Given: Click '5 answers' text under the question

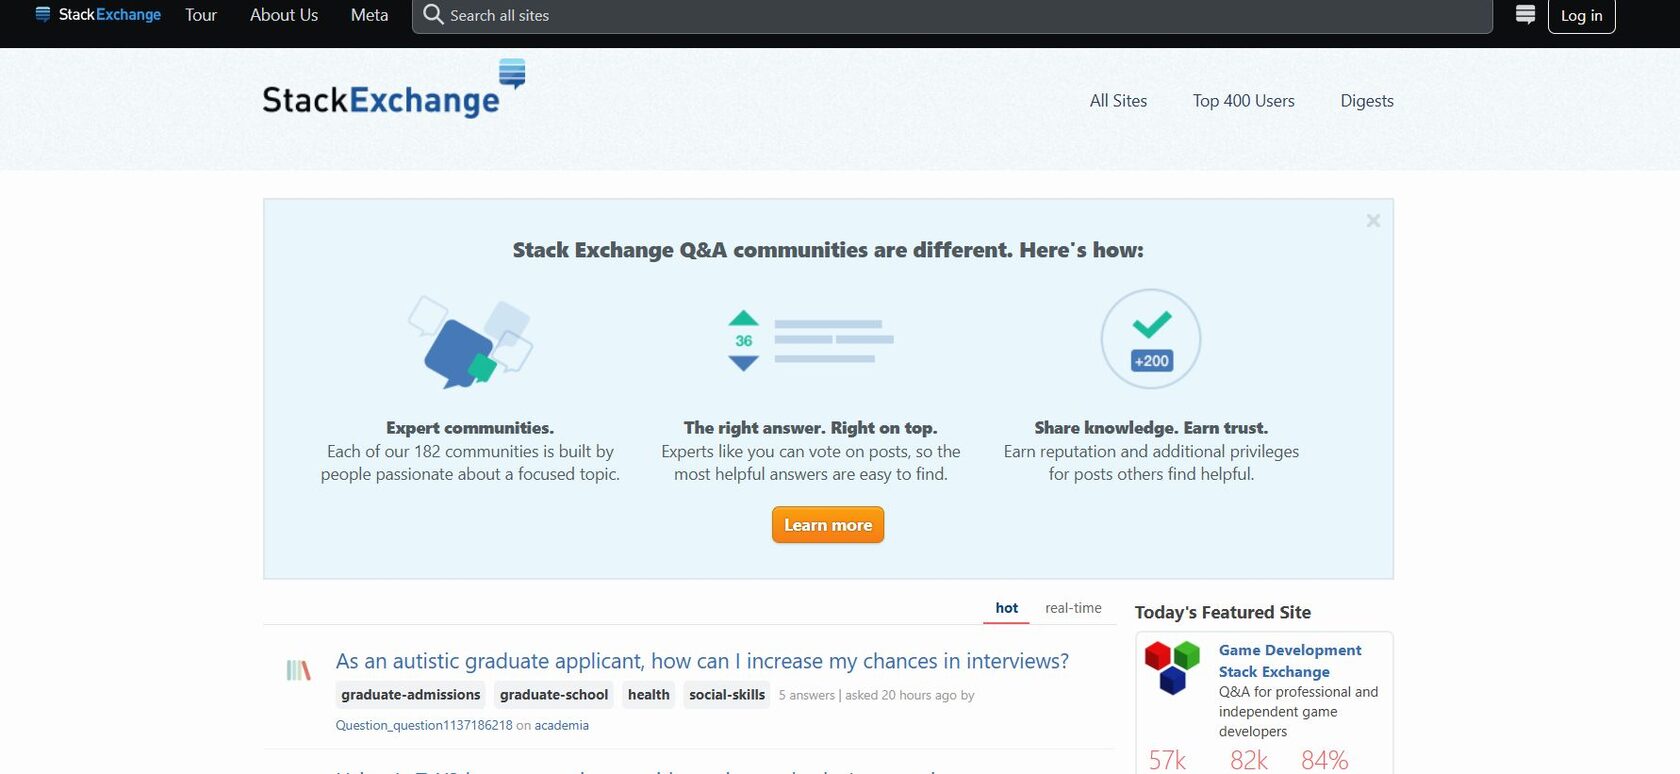Looking at the screenshot, I should [807, 695].
